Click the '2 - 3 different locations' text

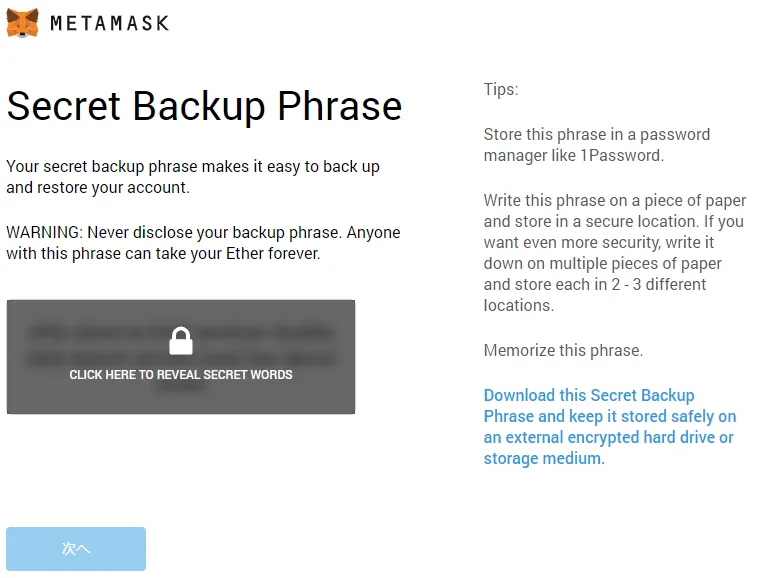pos(595,295)
